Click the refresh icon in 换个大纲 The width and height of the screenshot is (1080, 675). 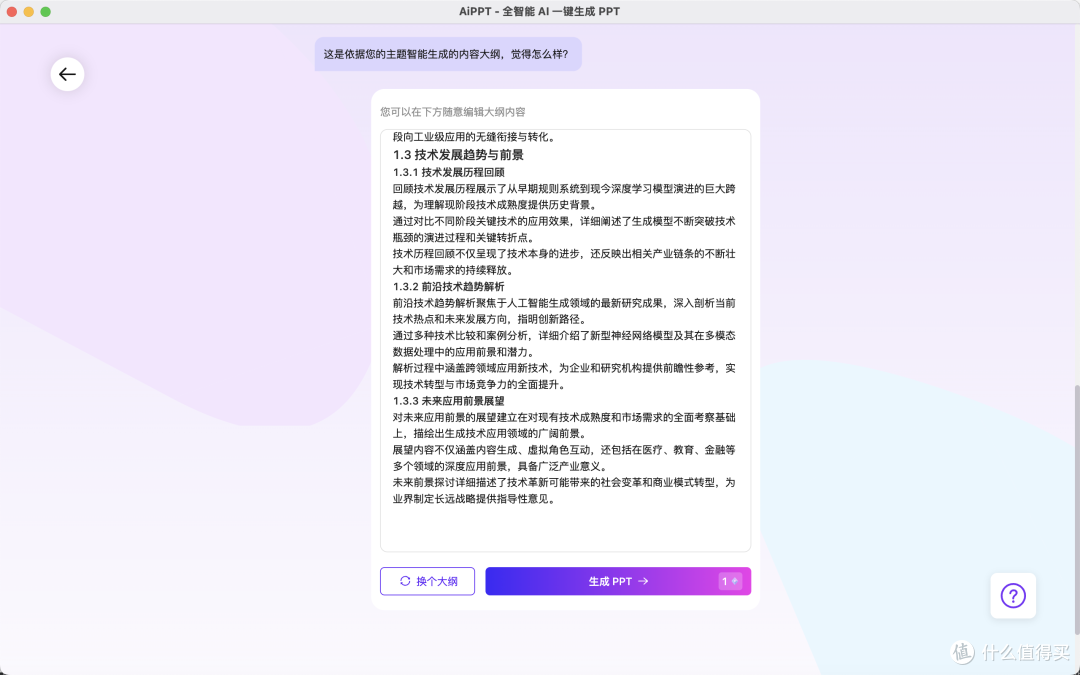point(405,581)
